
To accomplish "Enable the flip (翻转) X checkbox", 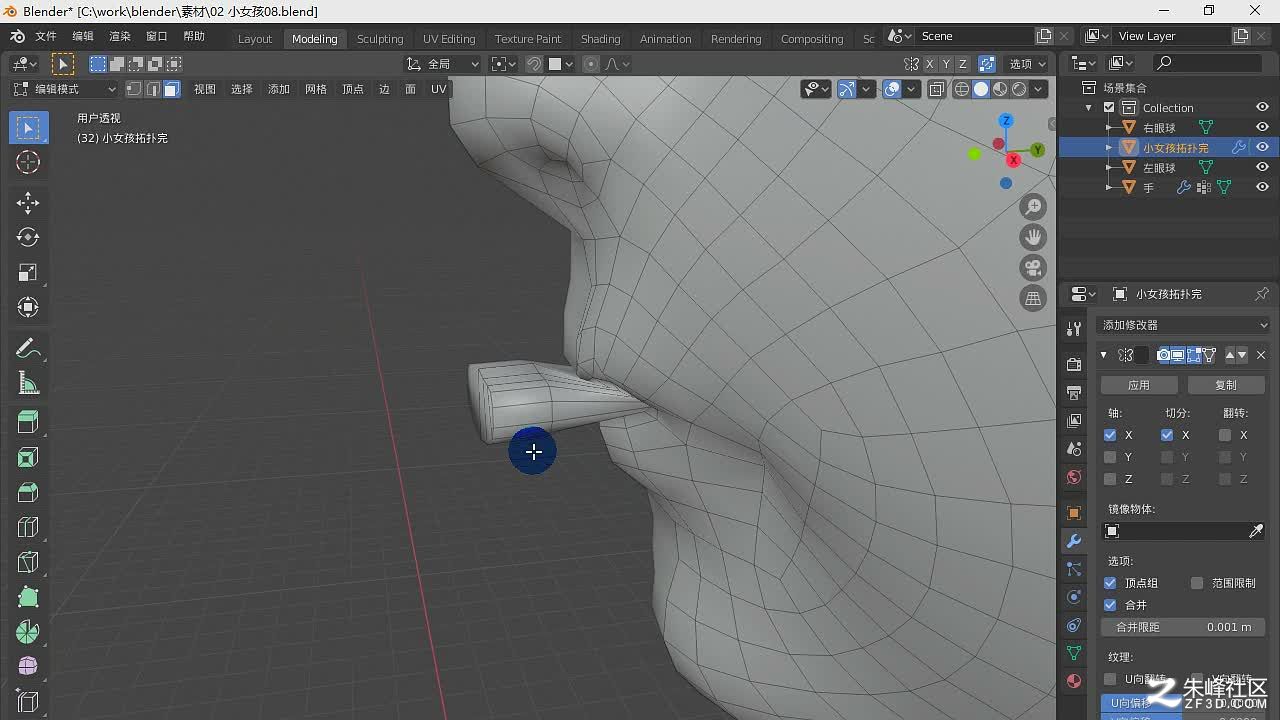I will 1225,435.
